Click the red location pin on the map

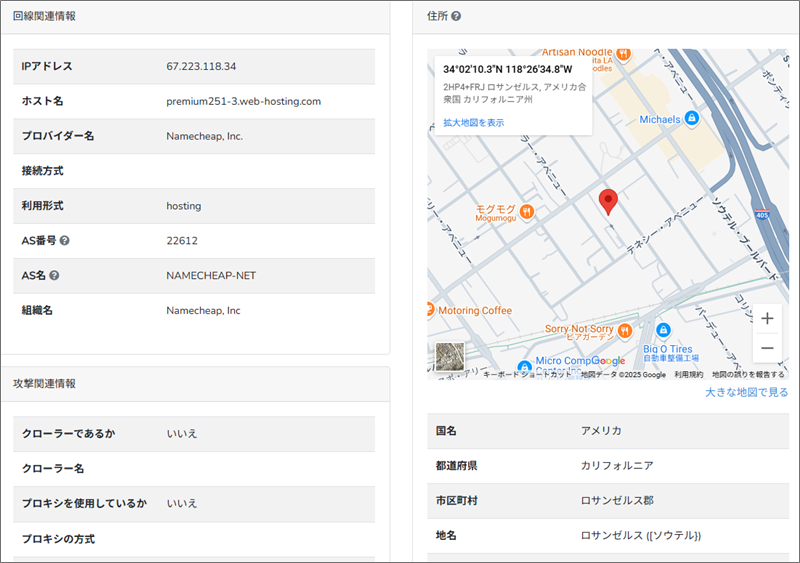click(608, 201)
